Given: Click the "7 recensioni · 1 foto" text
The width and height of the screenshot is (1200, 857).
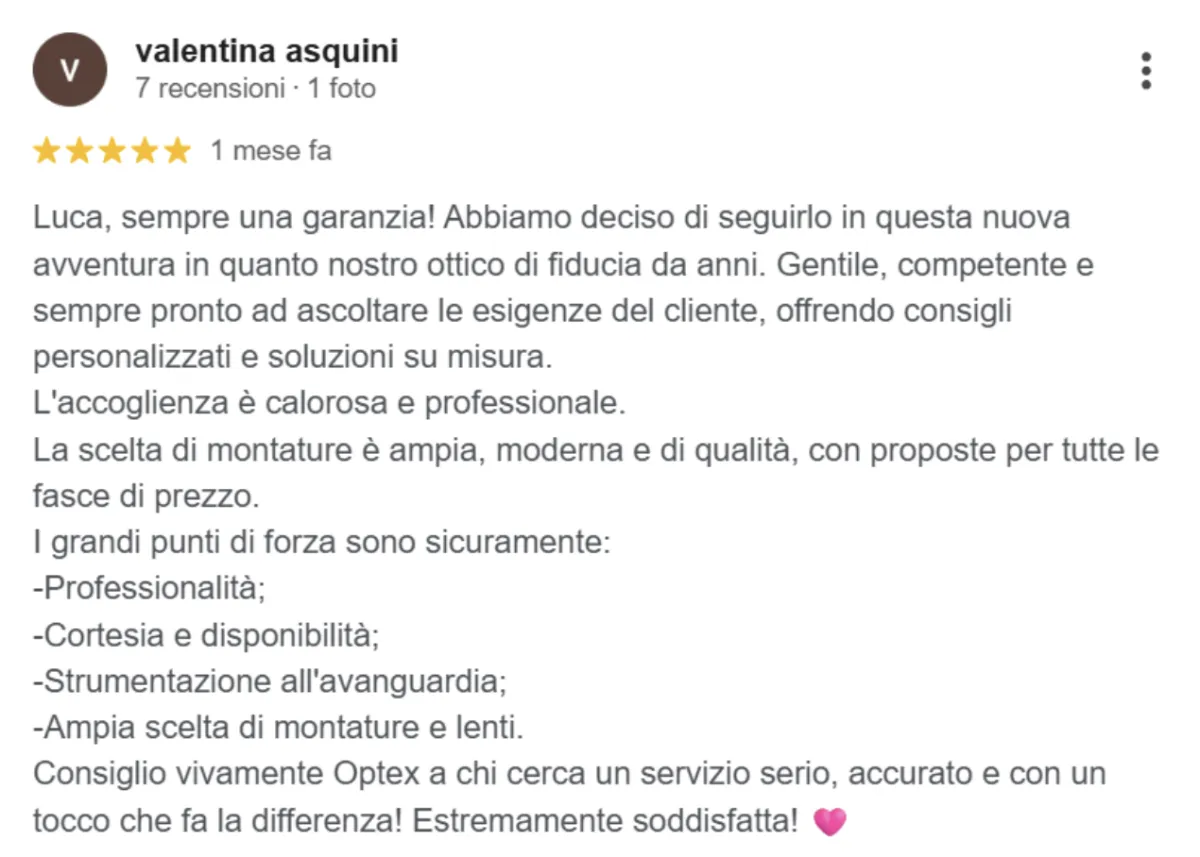Looking at the screenshot, I should pyautogui.click(x=255, y=88).
